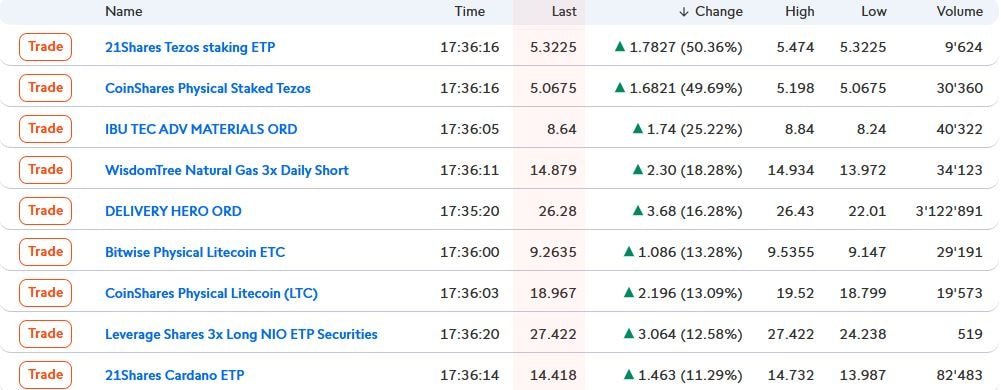Image resolution: width=1001 pixels, height=390 pixels.
Task: Sort by the High column header
Action: (x=800, y=11)
